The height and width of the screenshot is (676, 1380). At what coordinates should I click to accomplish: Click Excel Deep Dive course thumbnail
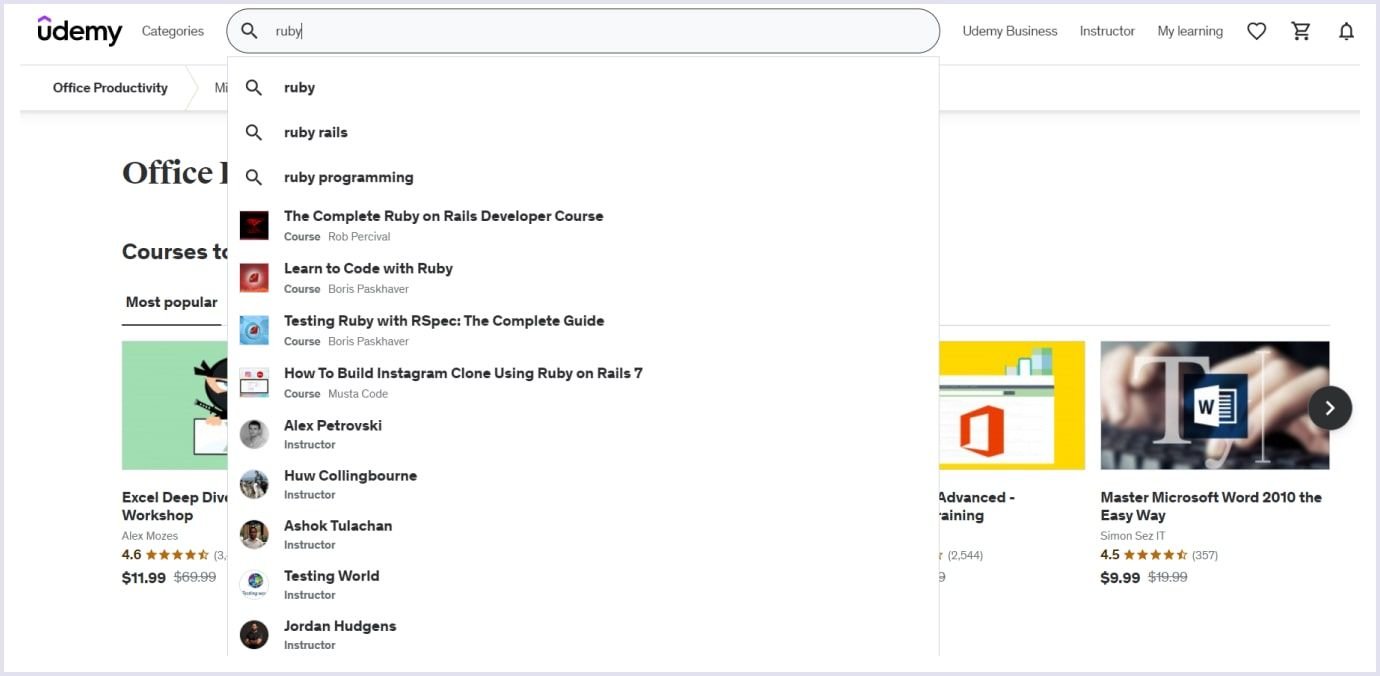click(175, 405)
